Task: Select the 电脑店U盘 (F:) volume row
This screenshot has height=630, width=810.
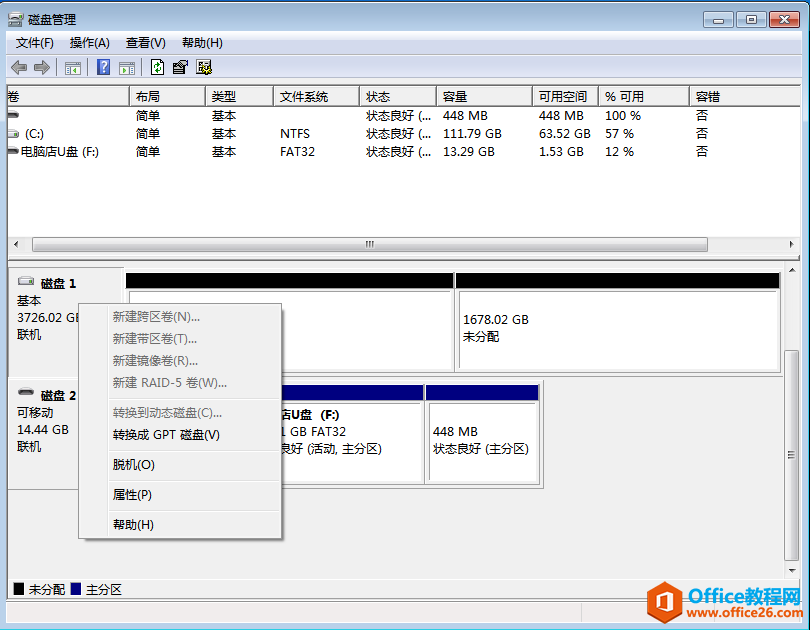Action: pos(60,152)
